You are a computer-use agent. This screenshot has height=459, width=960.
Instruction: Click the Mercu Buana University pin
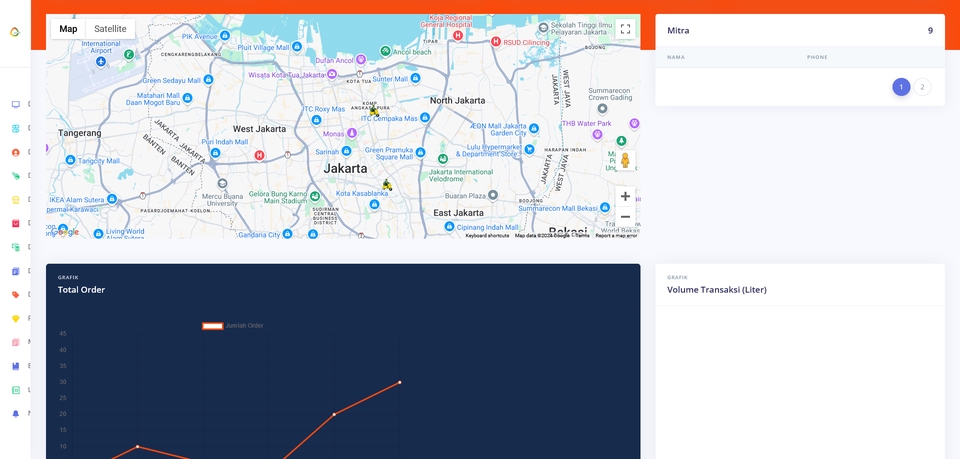(222, 184)
